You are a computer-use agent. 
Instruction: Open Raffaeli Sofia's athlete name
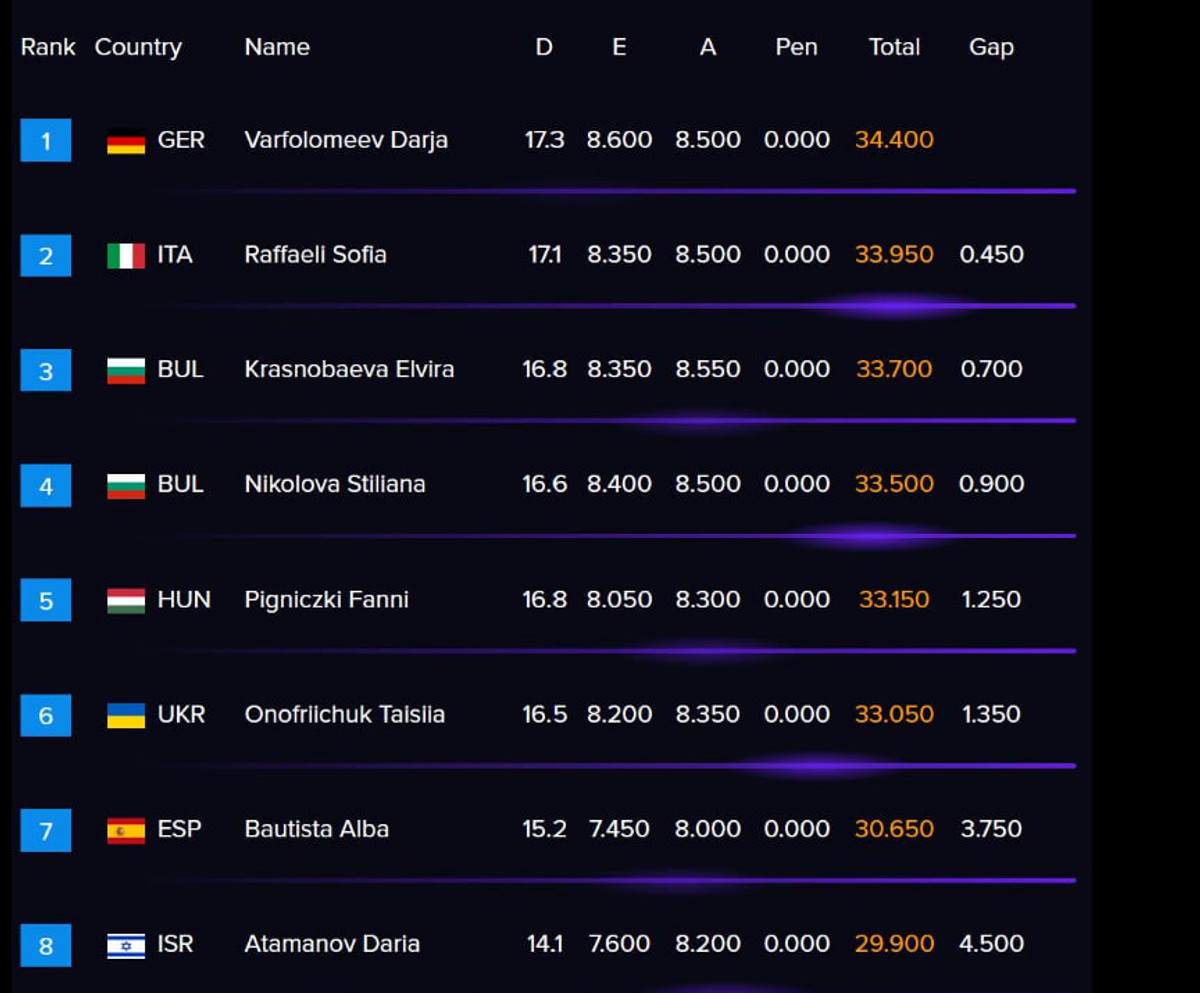(x=315, y=255)
